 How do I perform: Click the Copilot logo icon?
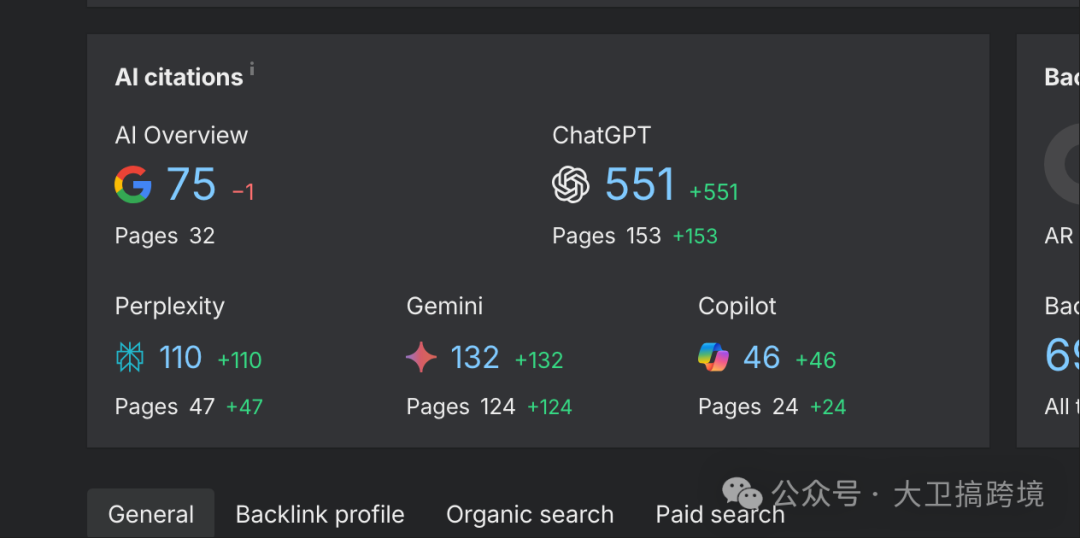pyautogui.click(x=714, y=357)
